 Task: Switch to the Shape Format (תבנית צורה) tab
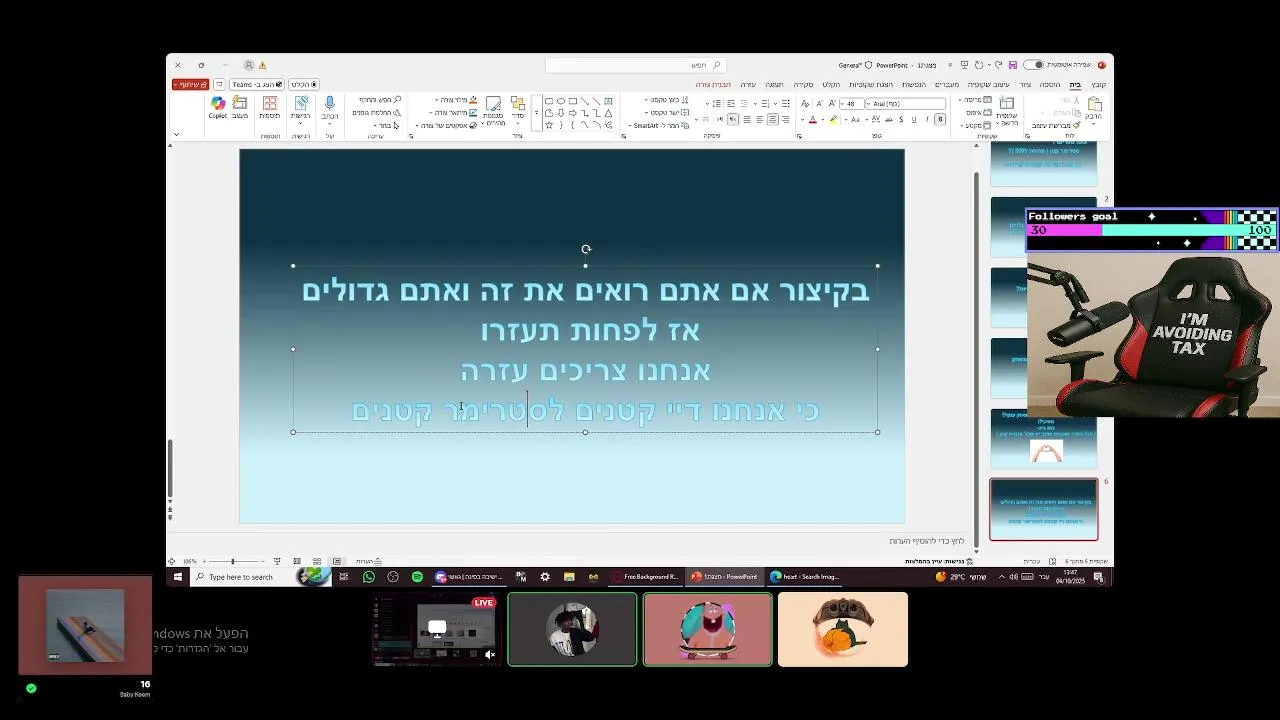pos(713,84)
